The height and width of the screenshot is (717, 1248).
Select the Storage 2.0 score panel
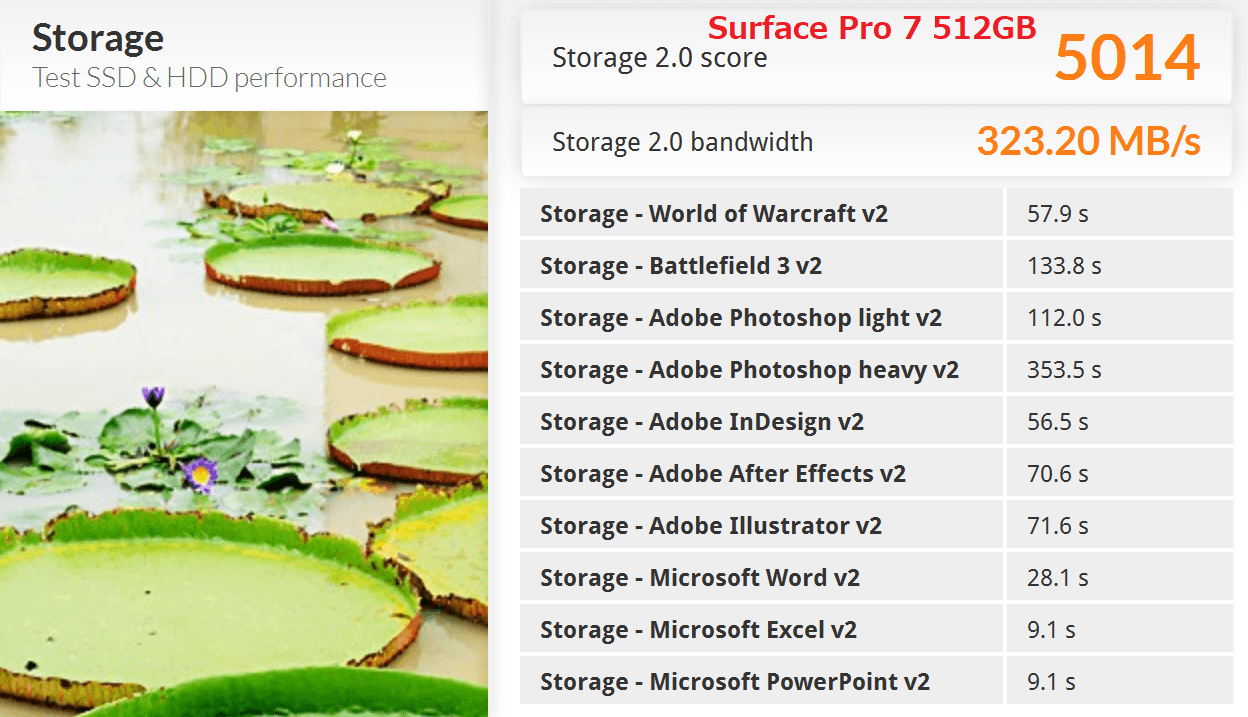click(877, 57)
